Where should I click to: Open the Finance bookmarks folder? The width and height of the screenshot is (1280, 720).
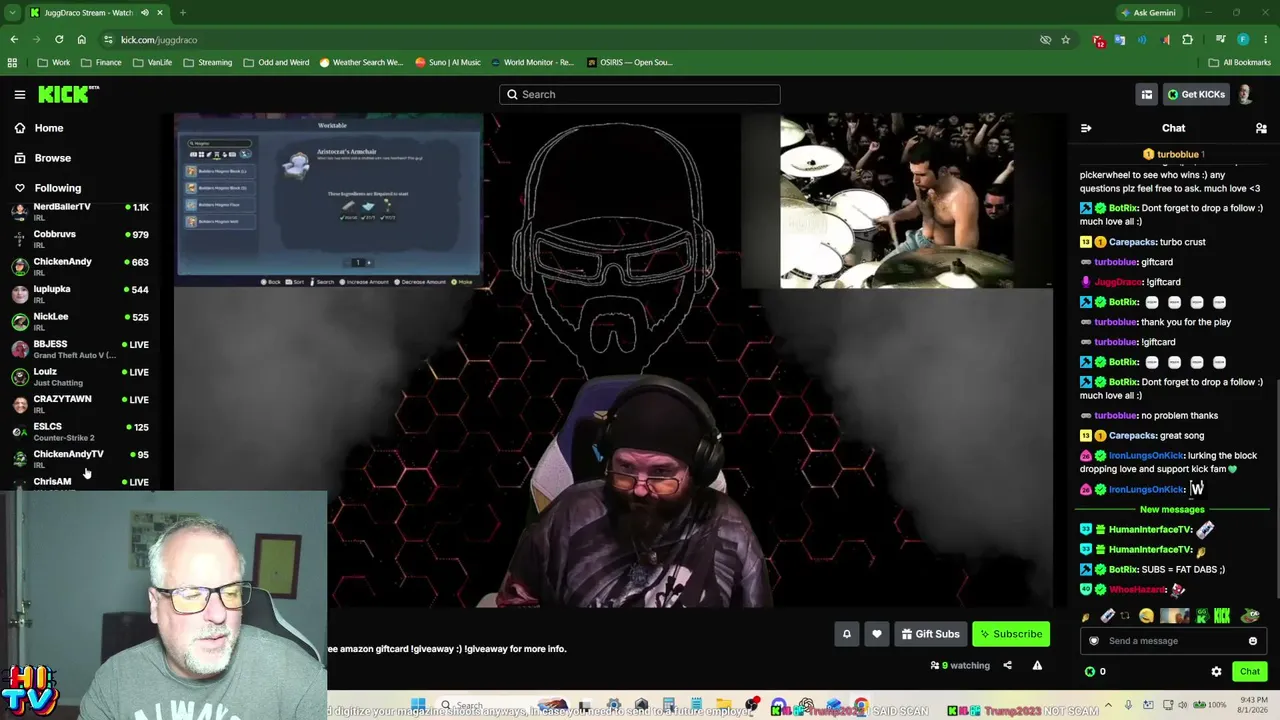[x=101, y=62]
